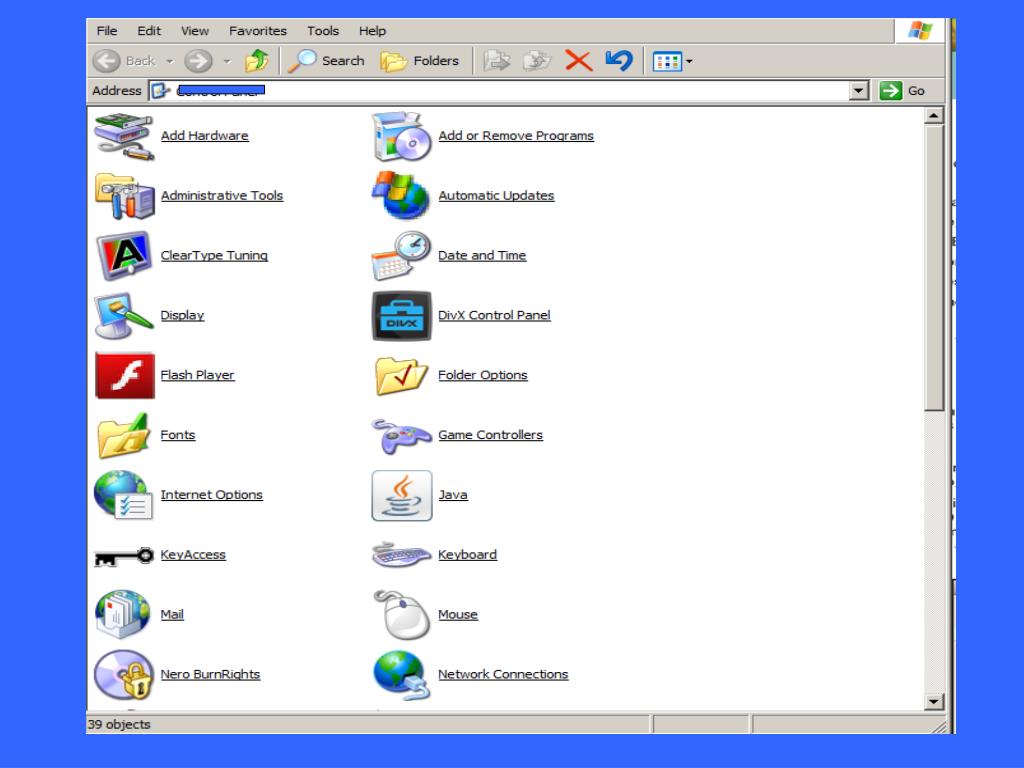Open the Add Hardware icon

[124, 136]
